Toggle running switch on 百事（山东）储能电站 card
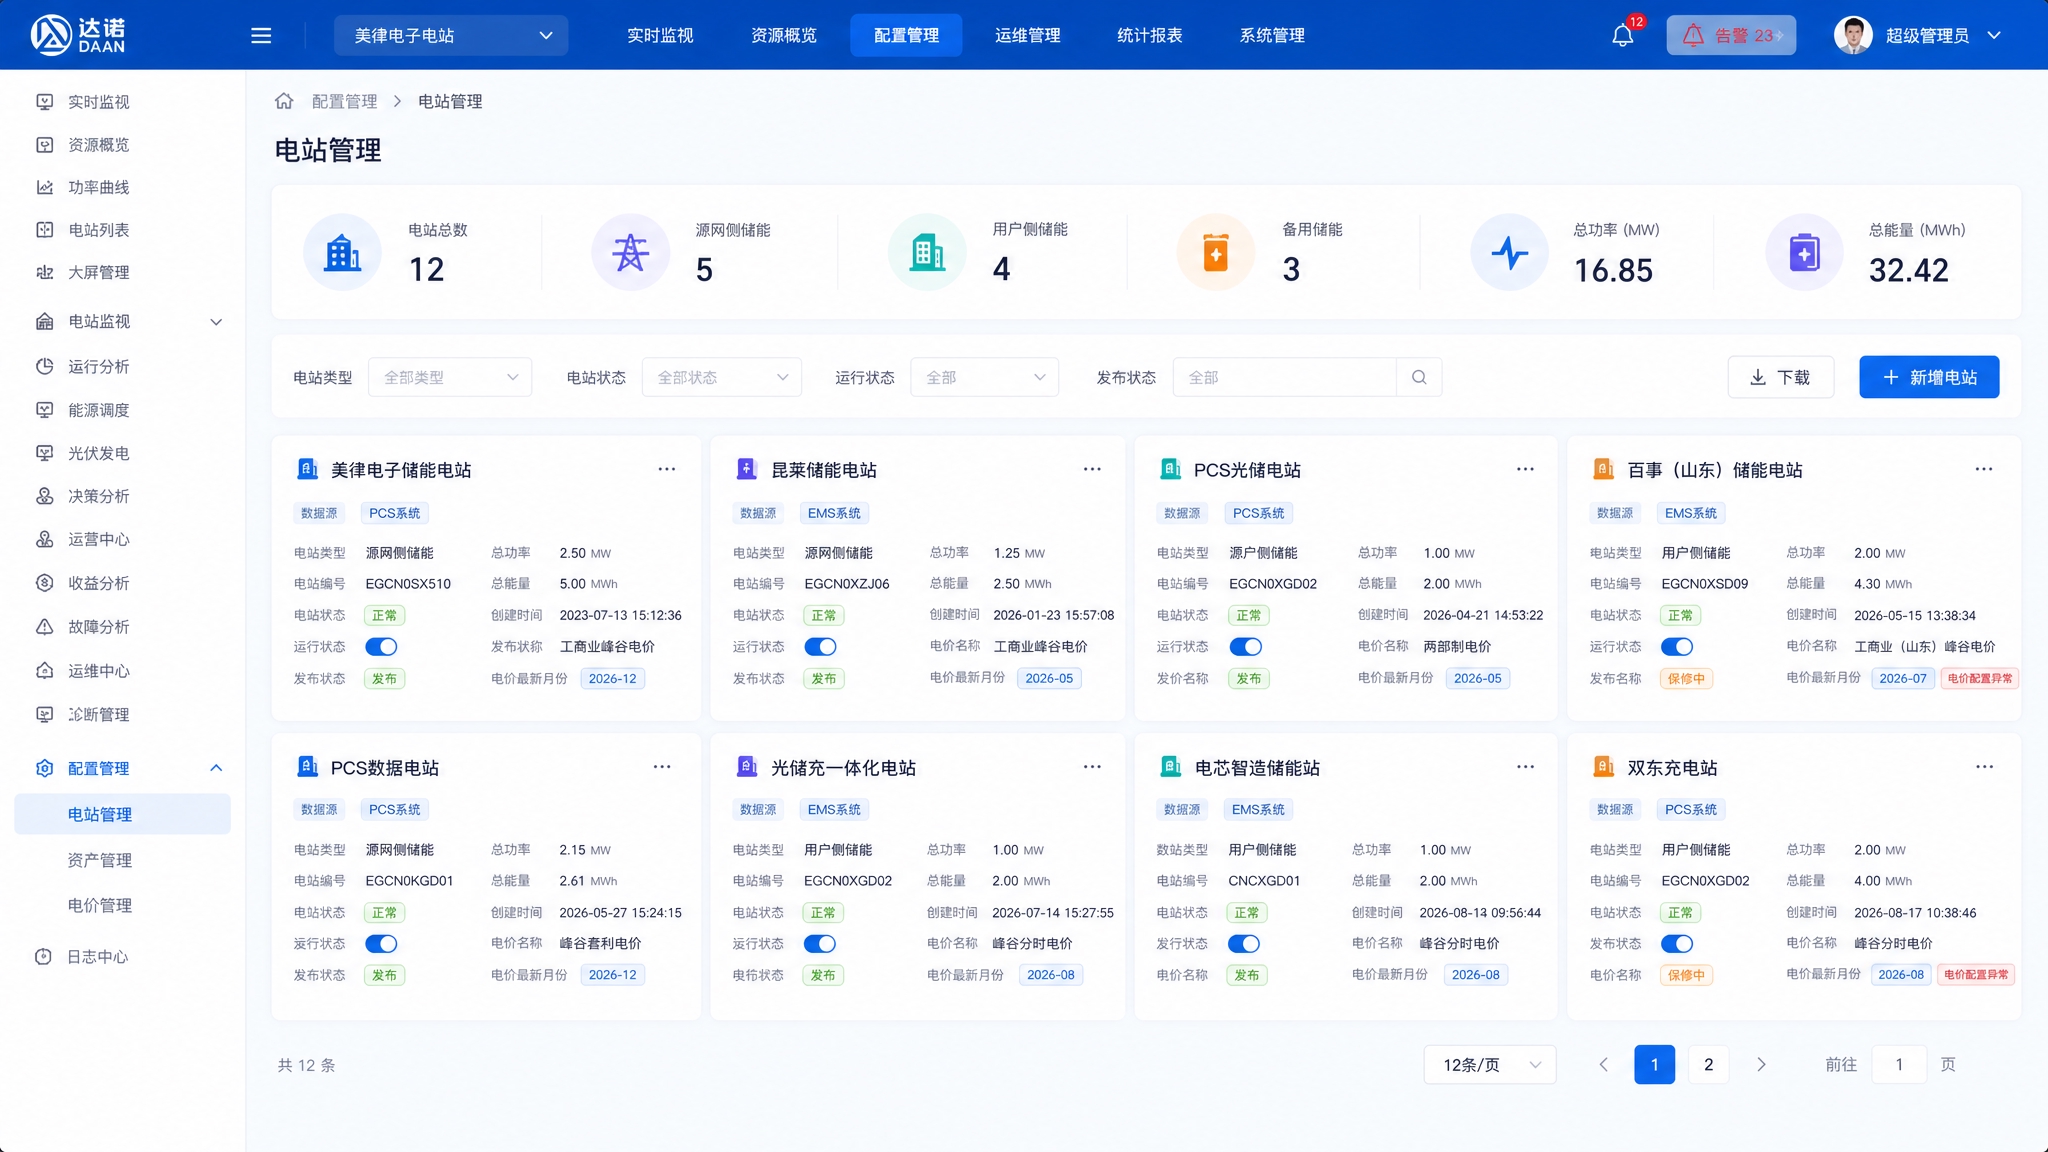2048x1152 pixels. coord(1677,647)
